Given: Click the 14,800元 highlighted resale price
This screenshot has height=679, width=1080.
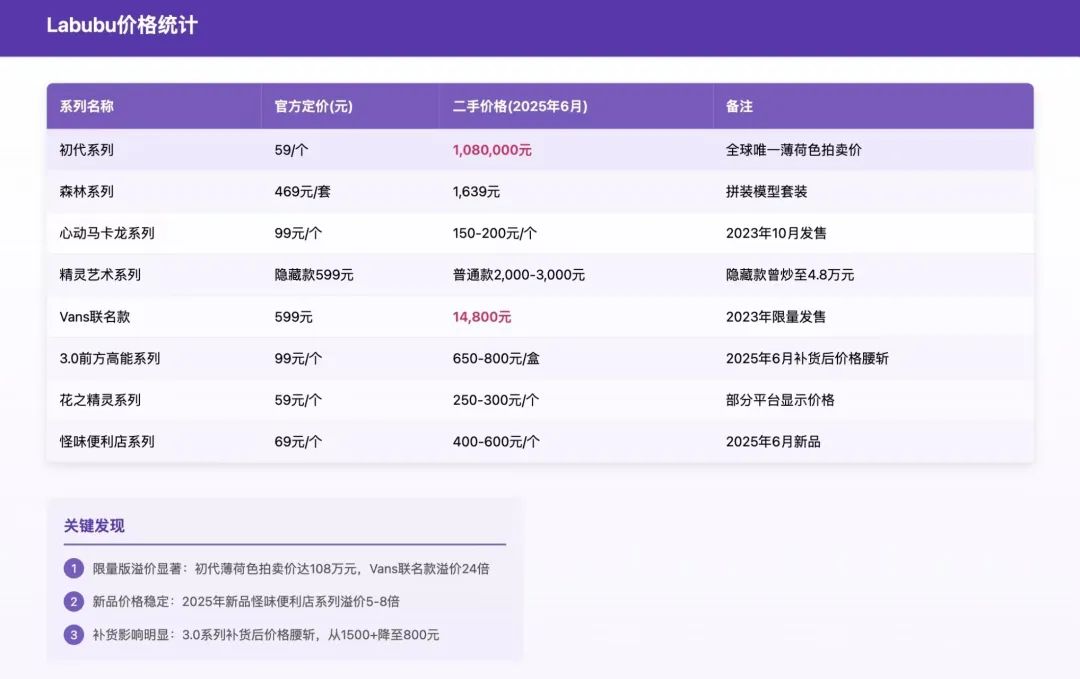Looking at the screenshot, I should point(481,317).
